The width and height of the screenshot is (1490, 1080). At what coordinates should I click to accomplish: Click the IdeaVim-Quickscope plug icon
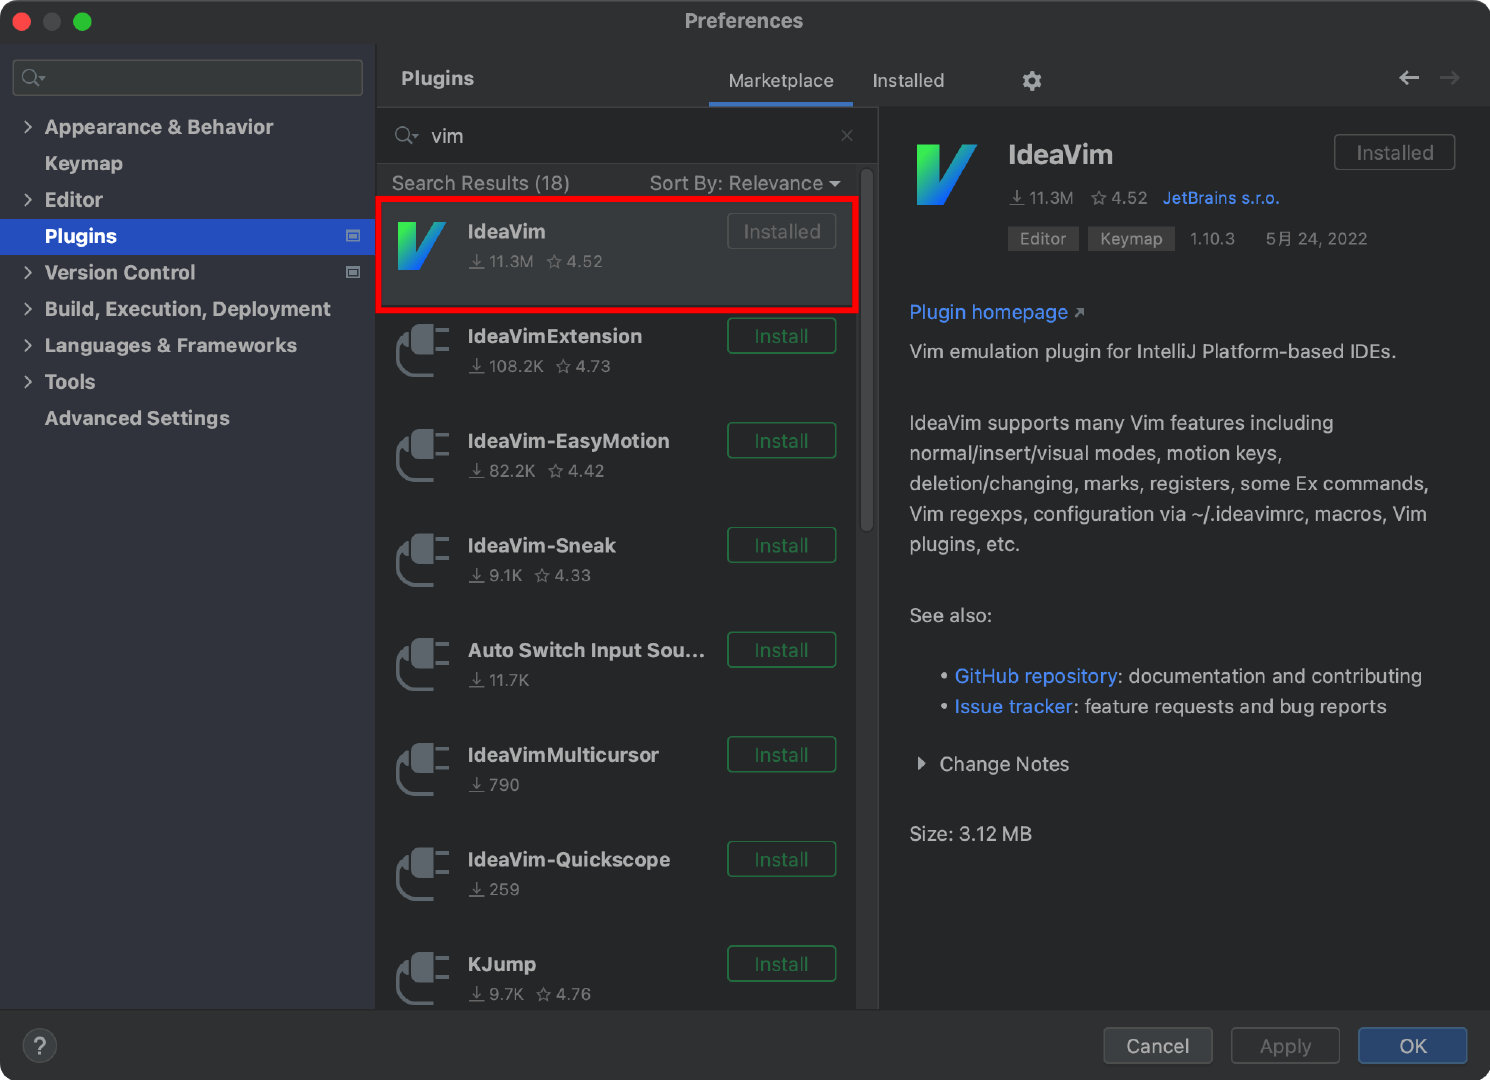click(422, 874)
